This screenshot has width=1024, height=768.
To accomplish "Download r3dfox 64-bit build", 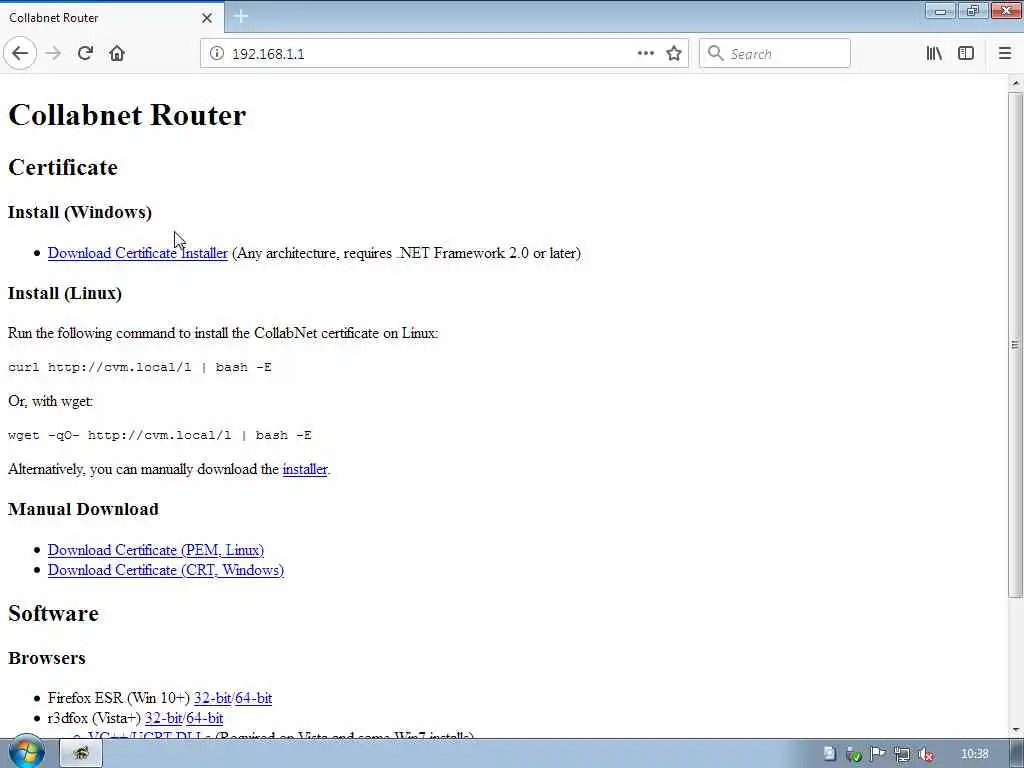I will pos(204,718).
